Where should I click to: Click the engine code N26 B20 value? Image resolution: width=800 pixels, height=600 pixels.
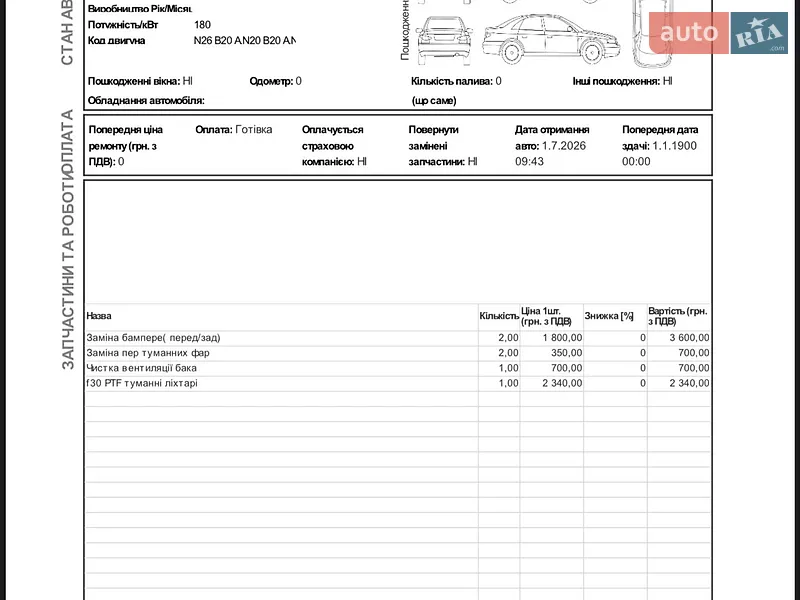(x=244, y=40)
